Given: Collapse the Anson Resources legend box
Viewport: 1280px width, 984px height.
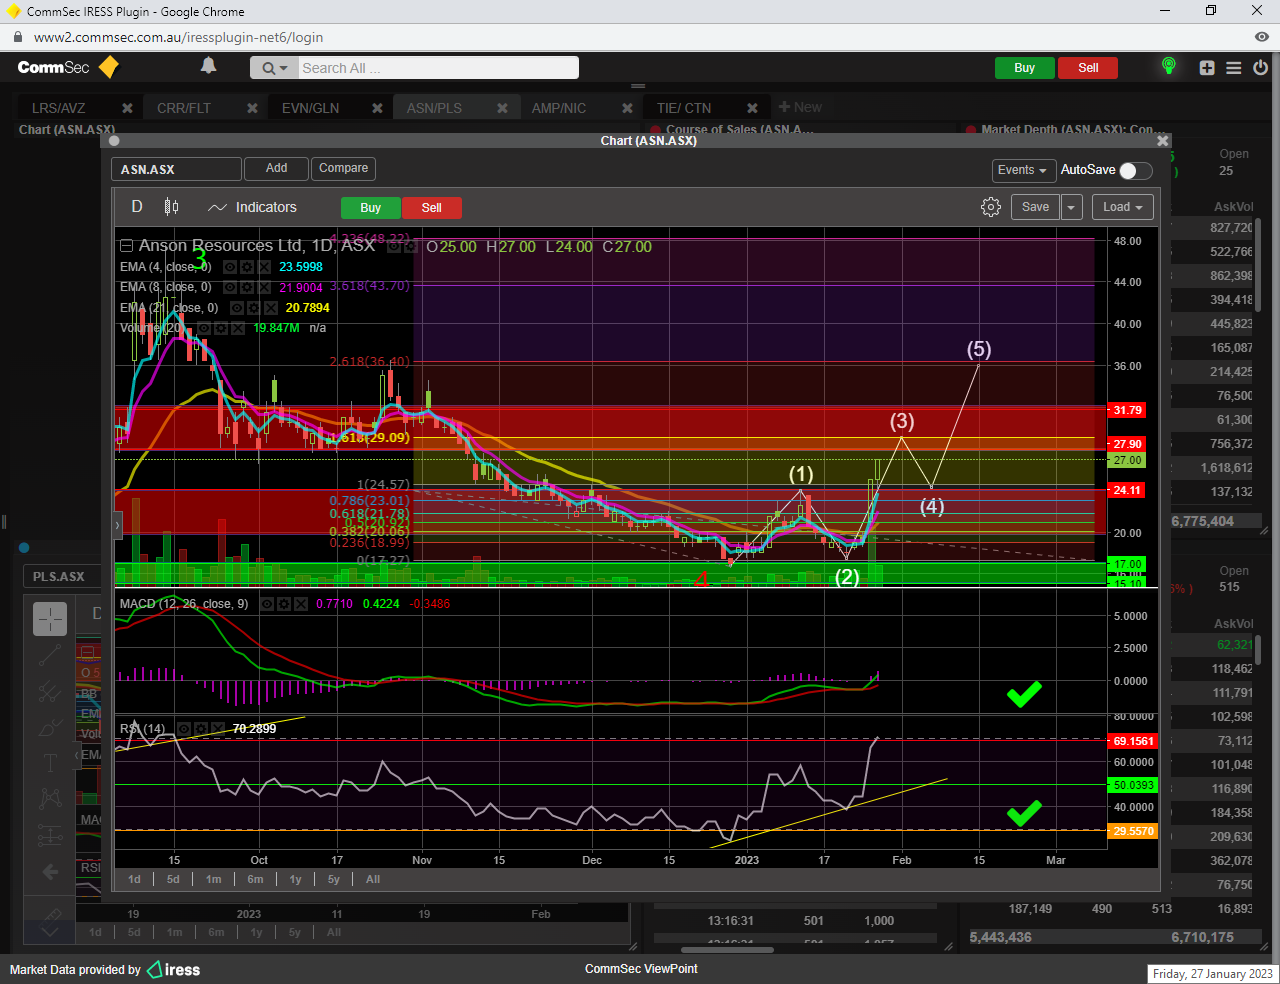Looking at the screenshot, I should (126, 246).
